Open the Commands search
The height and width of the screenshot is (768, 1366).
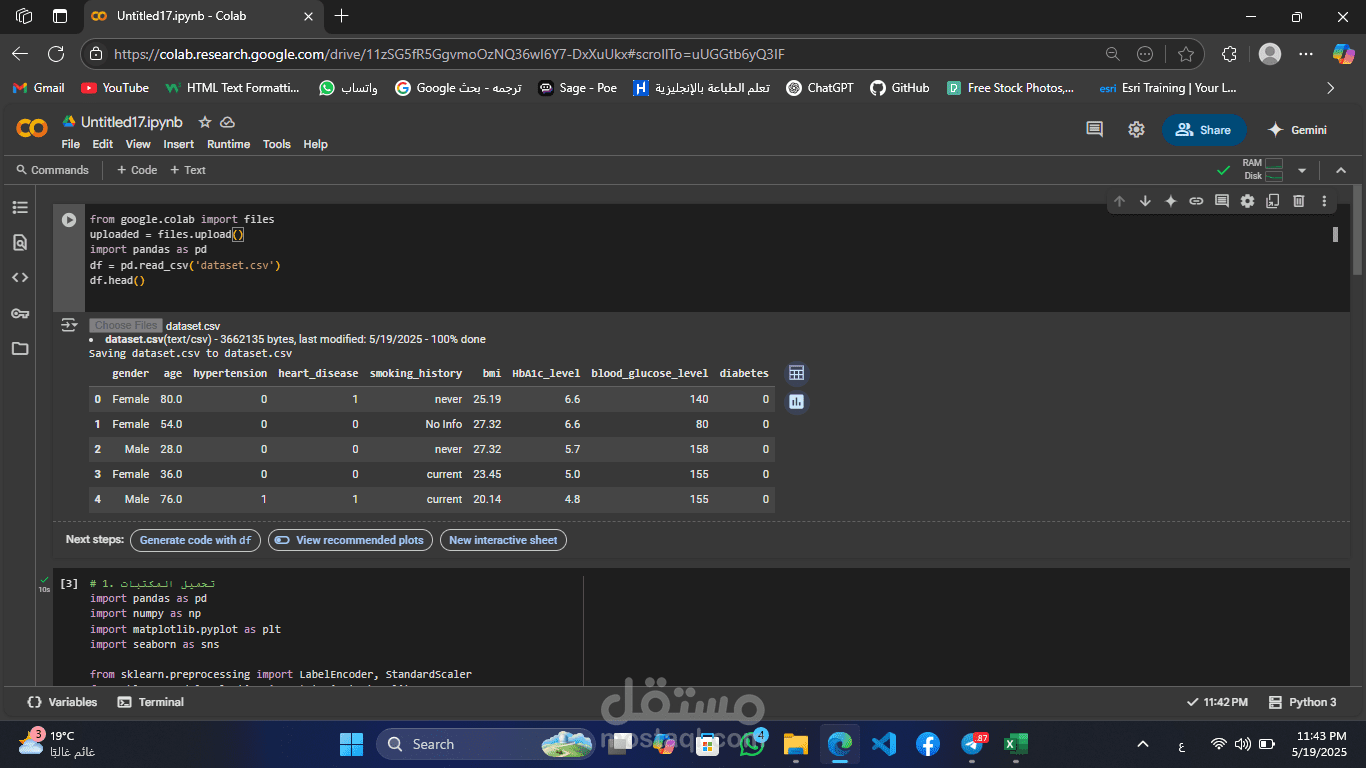tap(53, 170)
